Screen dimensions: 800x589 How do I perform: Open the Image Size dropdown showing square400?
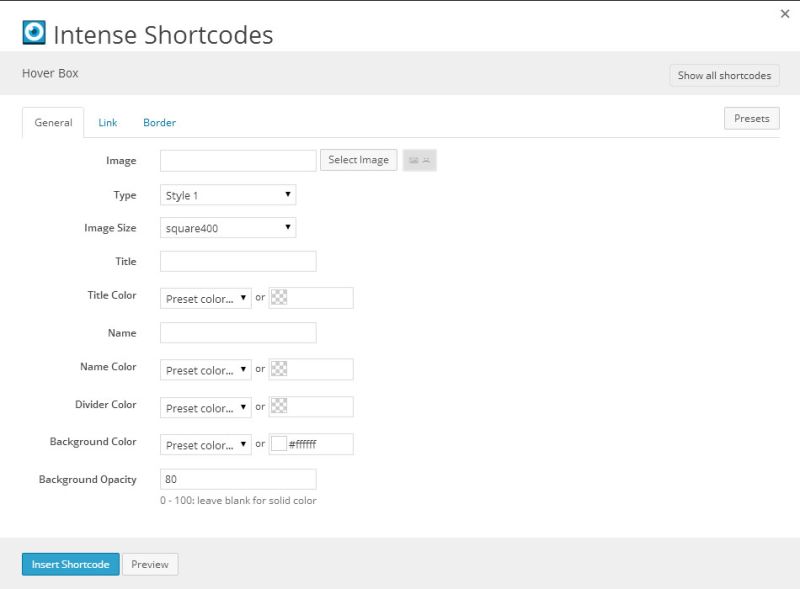click(228, 228)
